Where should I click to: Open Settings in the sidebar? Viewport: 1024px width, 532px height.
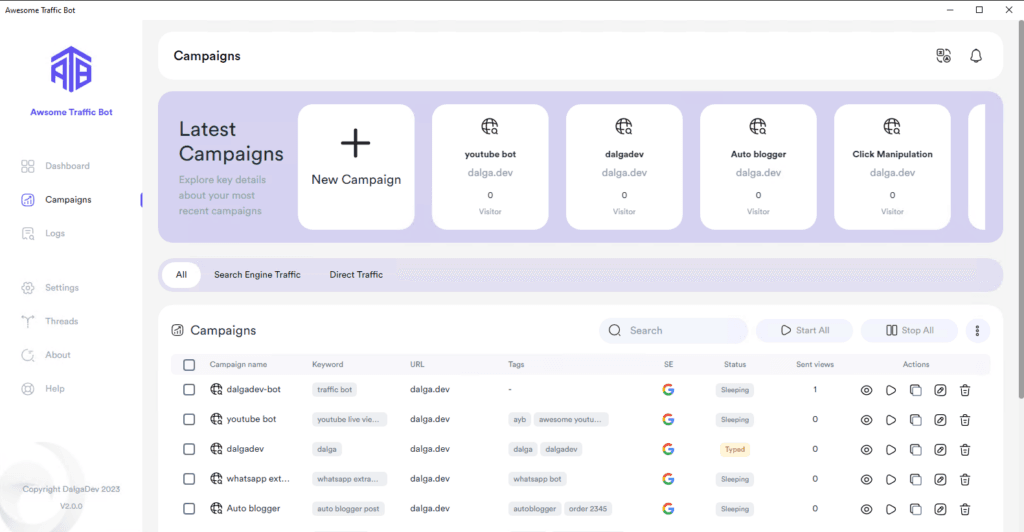pyautogui.click(x=50, y=288)
